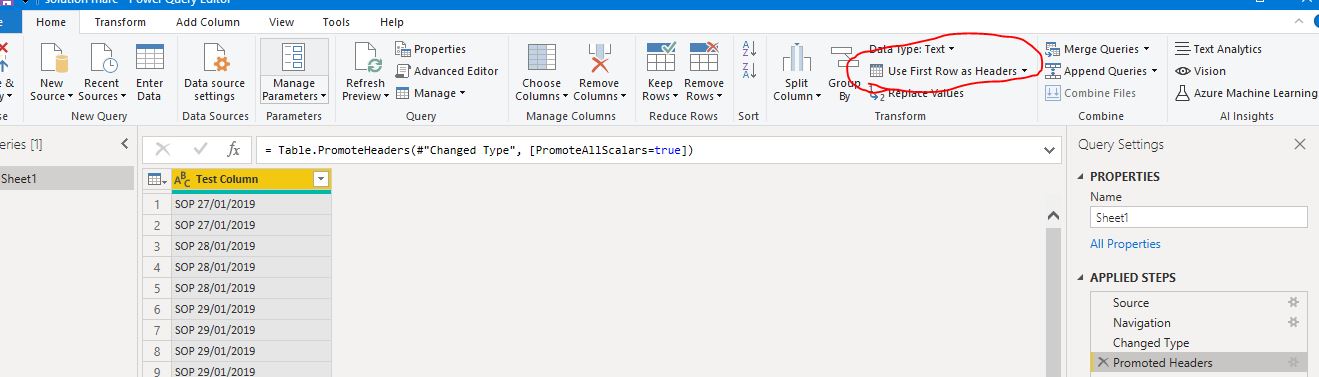Viewport: 1319px width, 377px height.
Task: Open the Add Column tab
Action: point(208,21)
